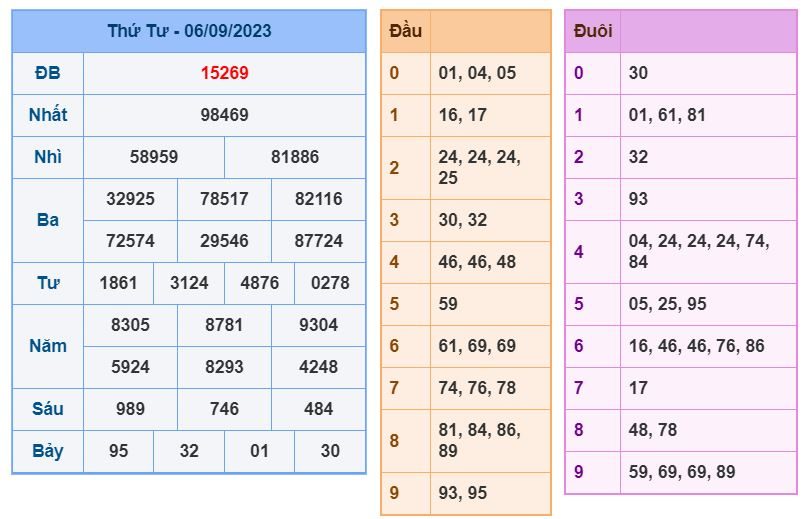Select third prize number 78517
Image resolution: width=809 pixels, height=519 pixels.
(x=224, y=199)
